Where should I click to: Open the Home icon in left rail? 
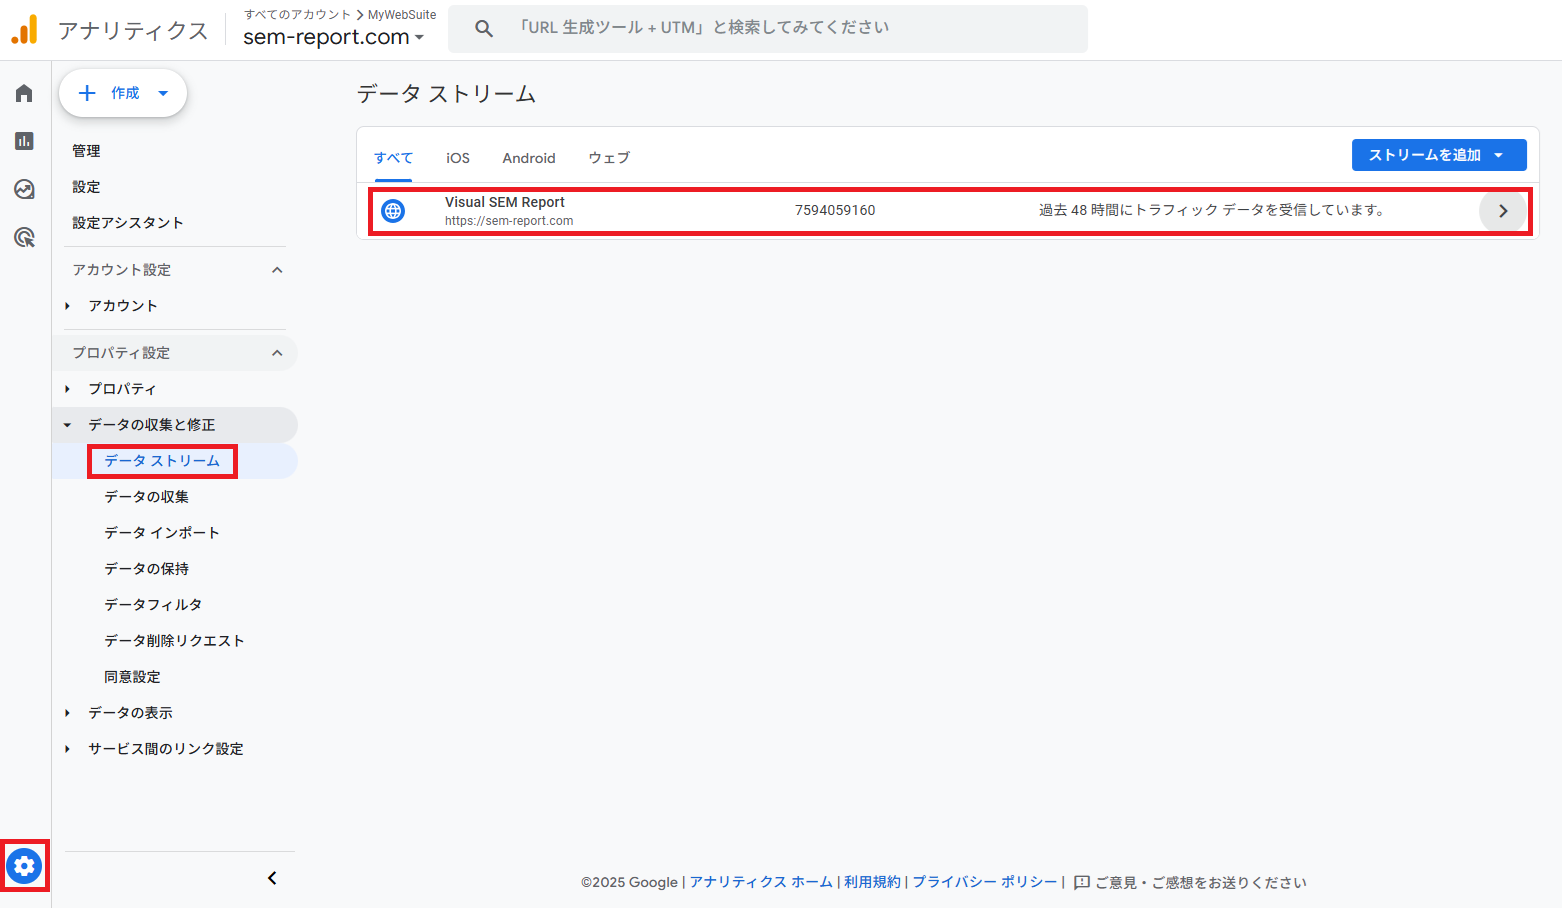pyautogui.click(x=24, y=93)
